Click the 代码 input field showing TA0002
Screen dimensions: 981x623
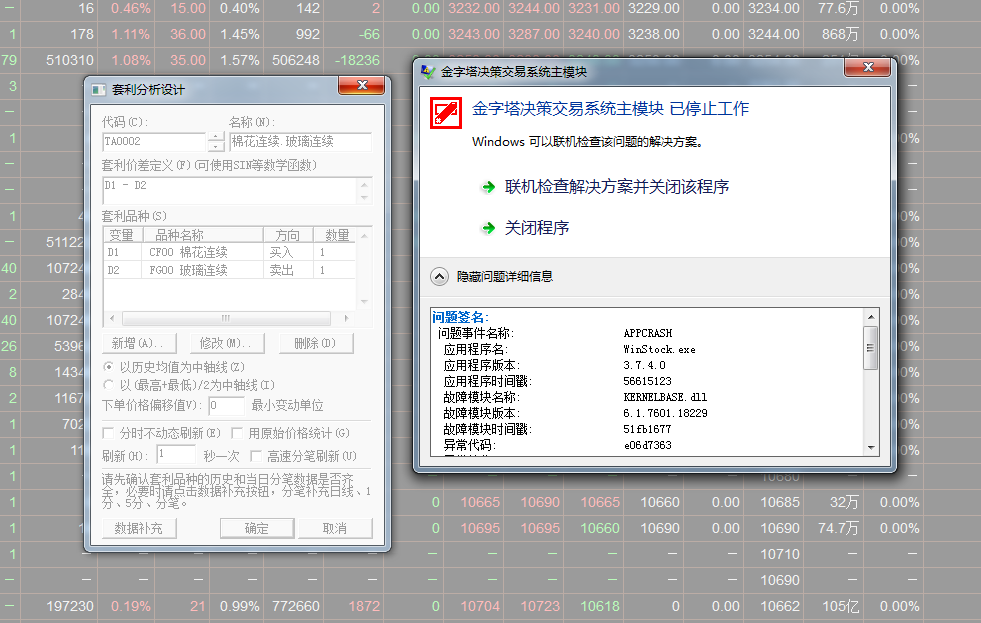click(x=154, y=142)
